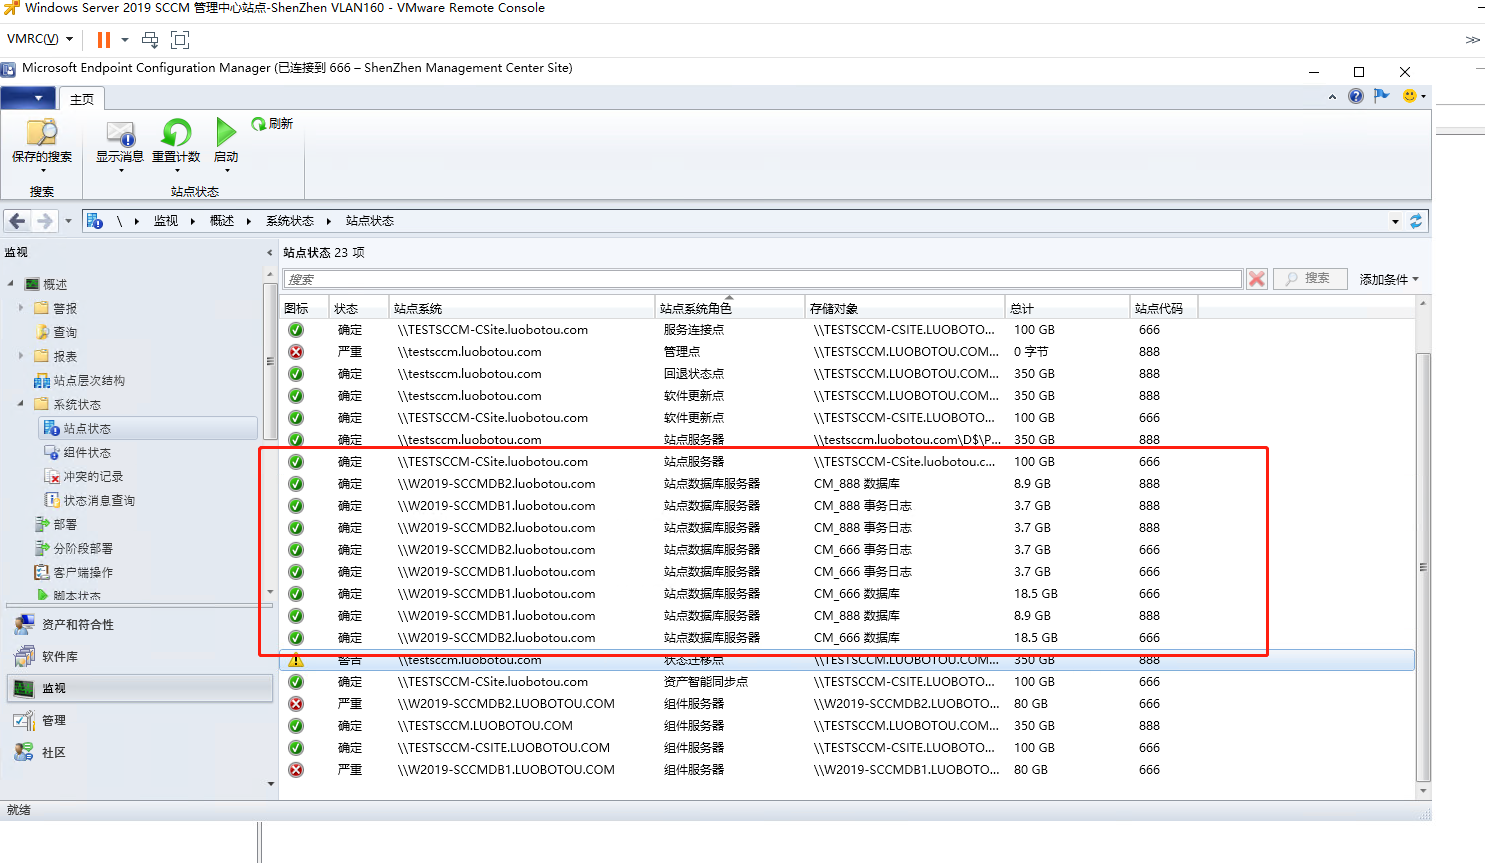Click 站点状态 breadcrumb in address bar

tap(370, 221)
